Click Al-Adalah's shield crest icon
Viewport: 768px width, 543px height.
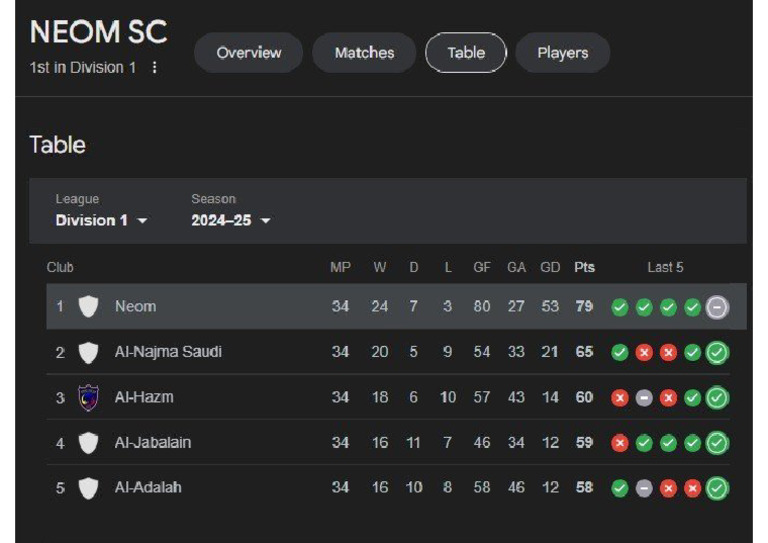point(89,488)
